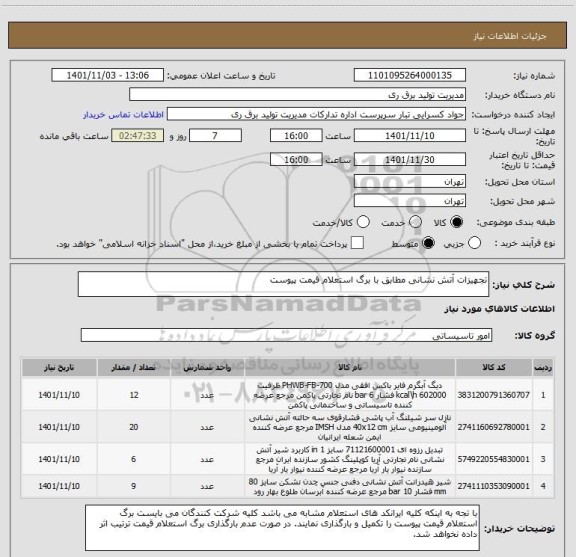The height and width of the screenshot is (557, 576).
Task: Click the quantity 9 cell in row 4
Action: click(134, 486)
